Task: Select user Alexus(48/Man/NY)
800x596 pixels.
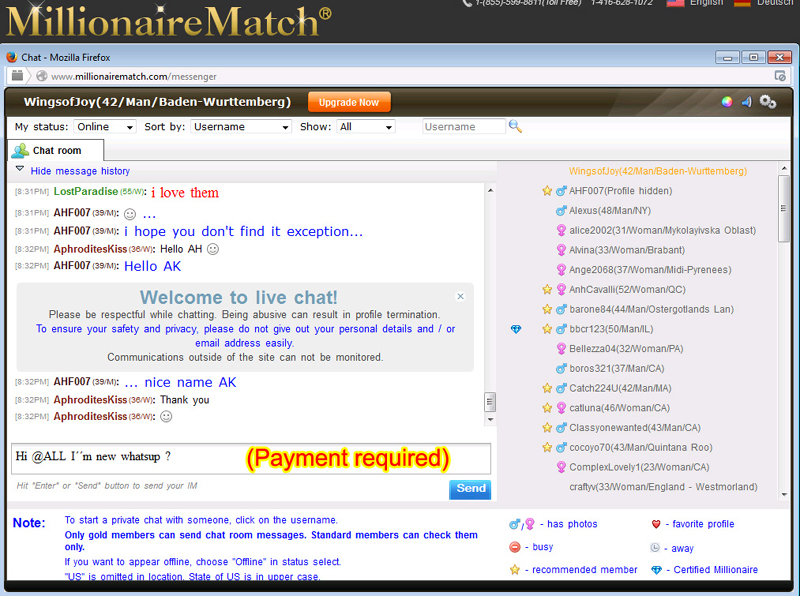Action: click(610, 211)
